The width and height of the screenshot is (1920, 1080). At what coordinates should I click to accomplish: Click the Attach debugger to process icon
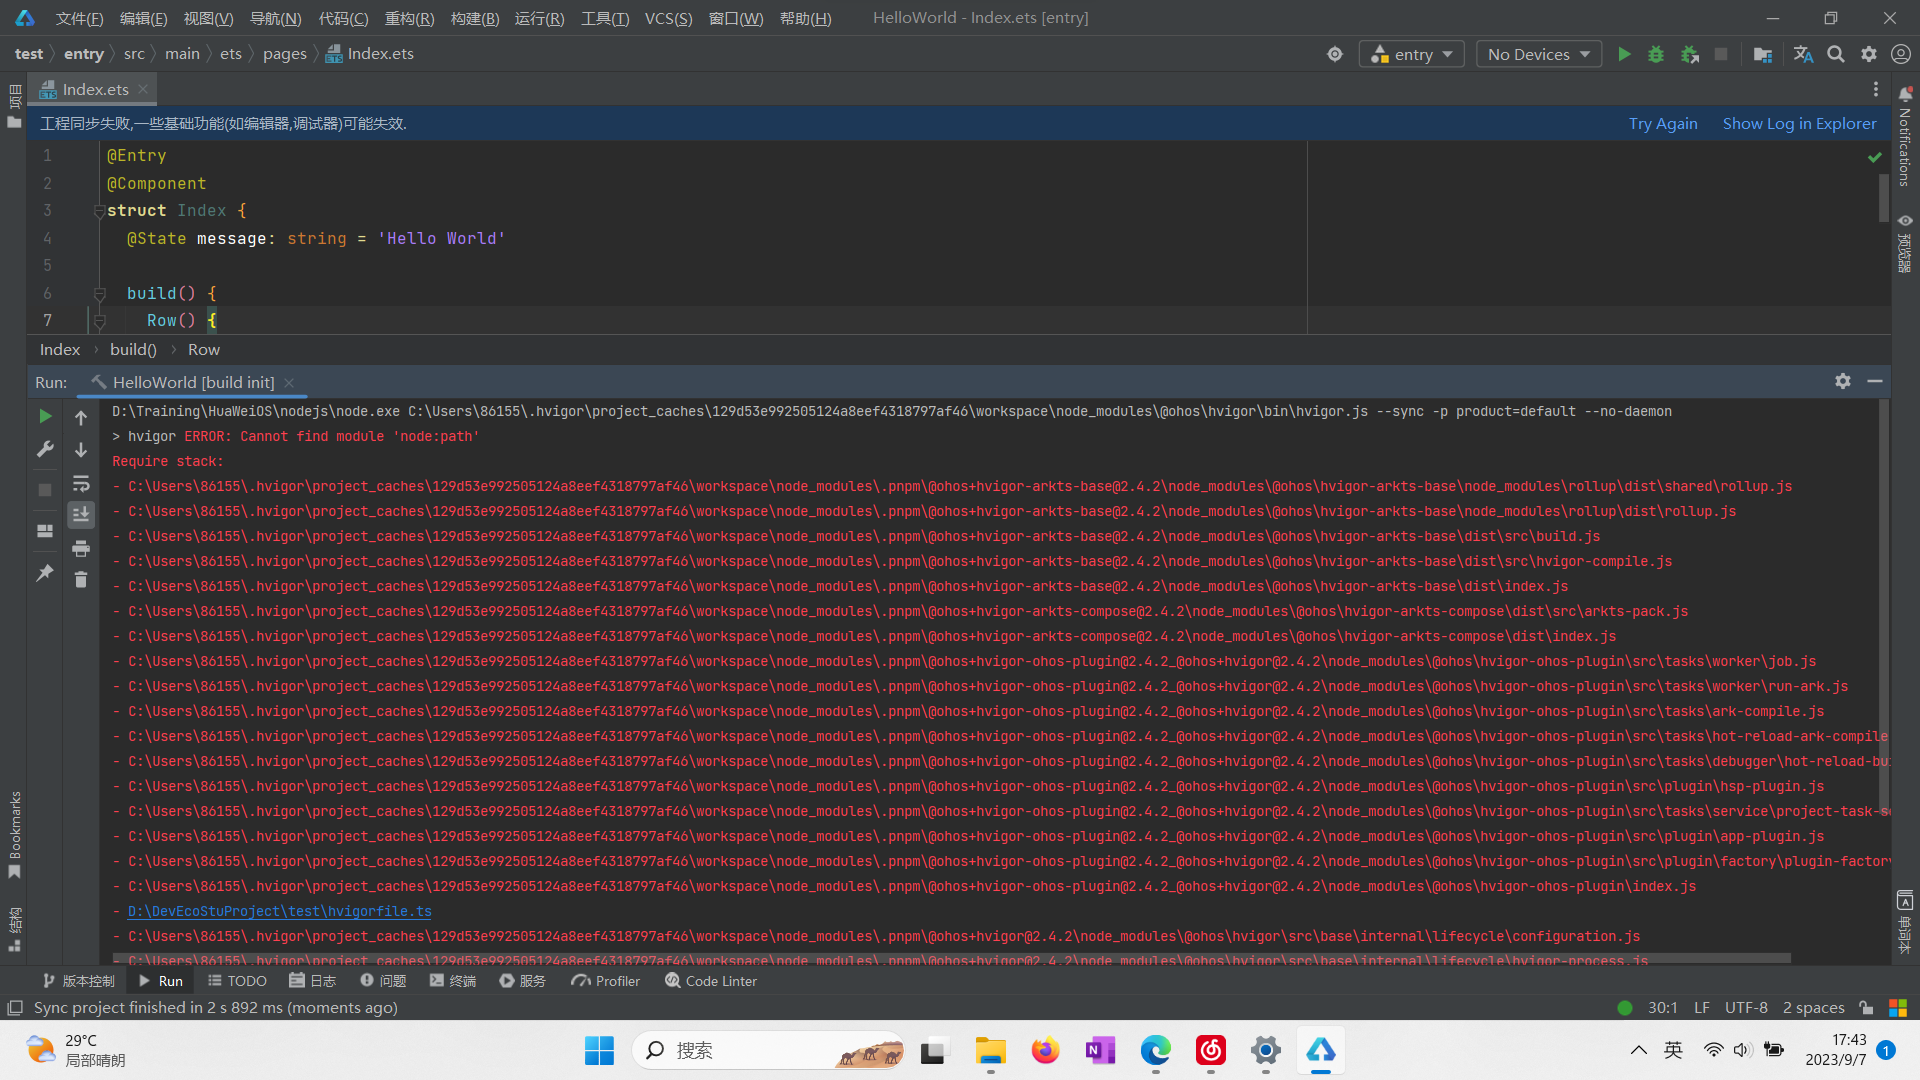click(1690, 54)
